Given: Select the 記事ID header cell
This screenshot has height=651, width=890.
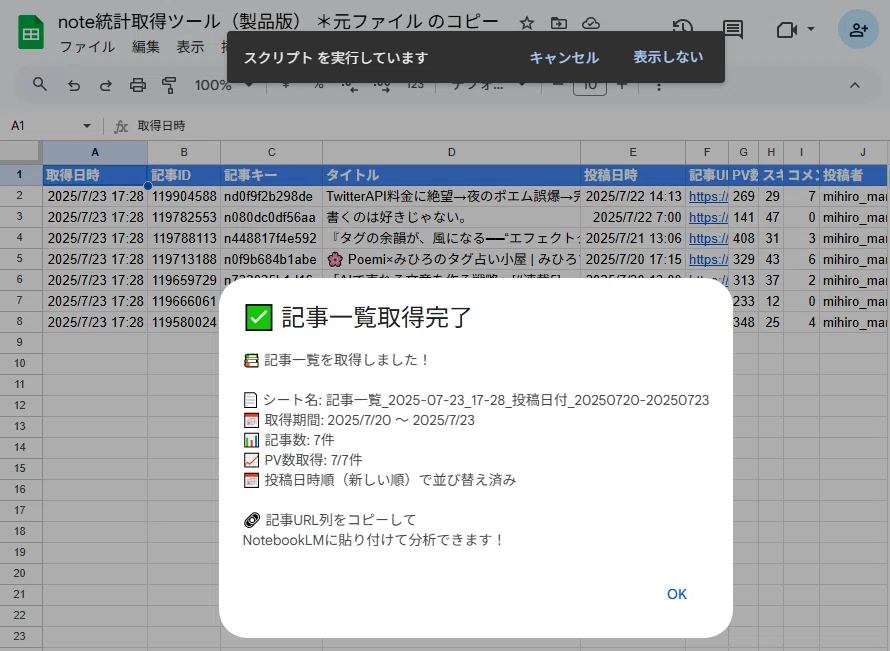Looking at the screenshot, I should click(184, 175).
